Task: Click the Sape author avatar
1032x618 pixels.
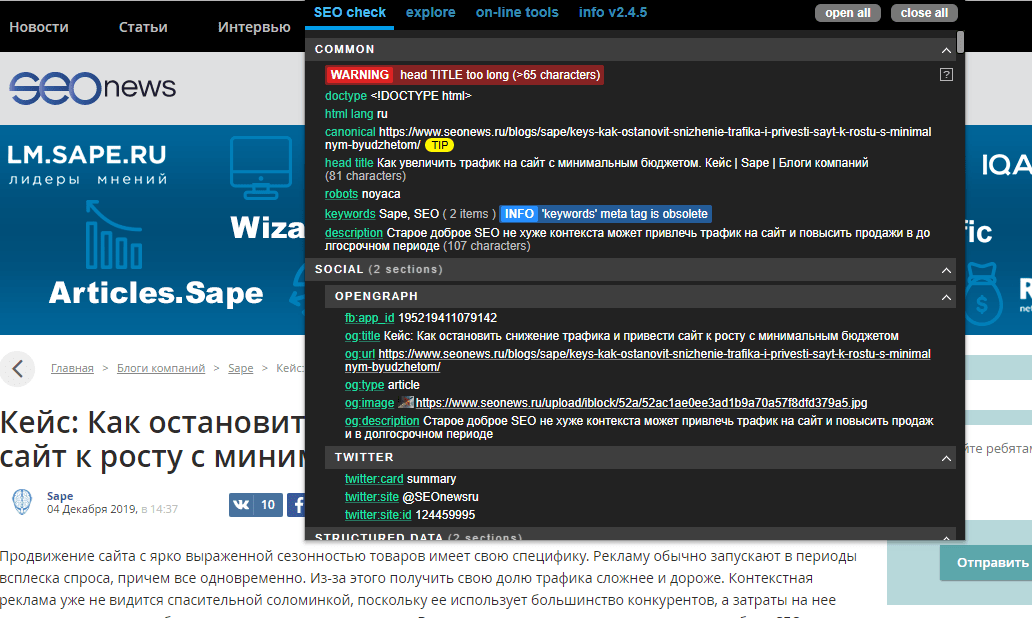Action: coord(22,502)
